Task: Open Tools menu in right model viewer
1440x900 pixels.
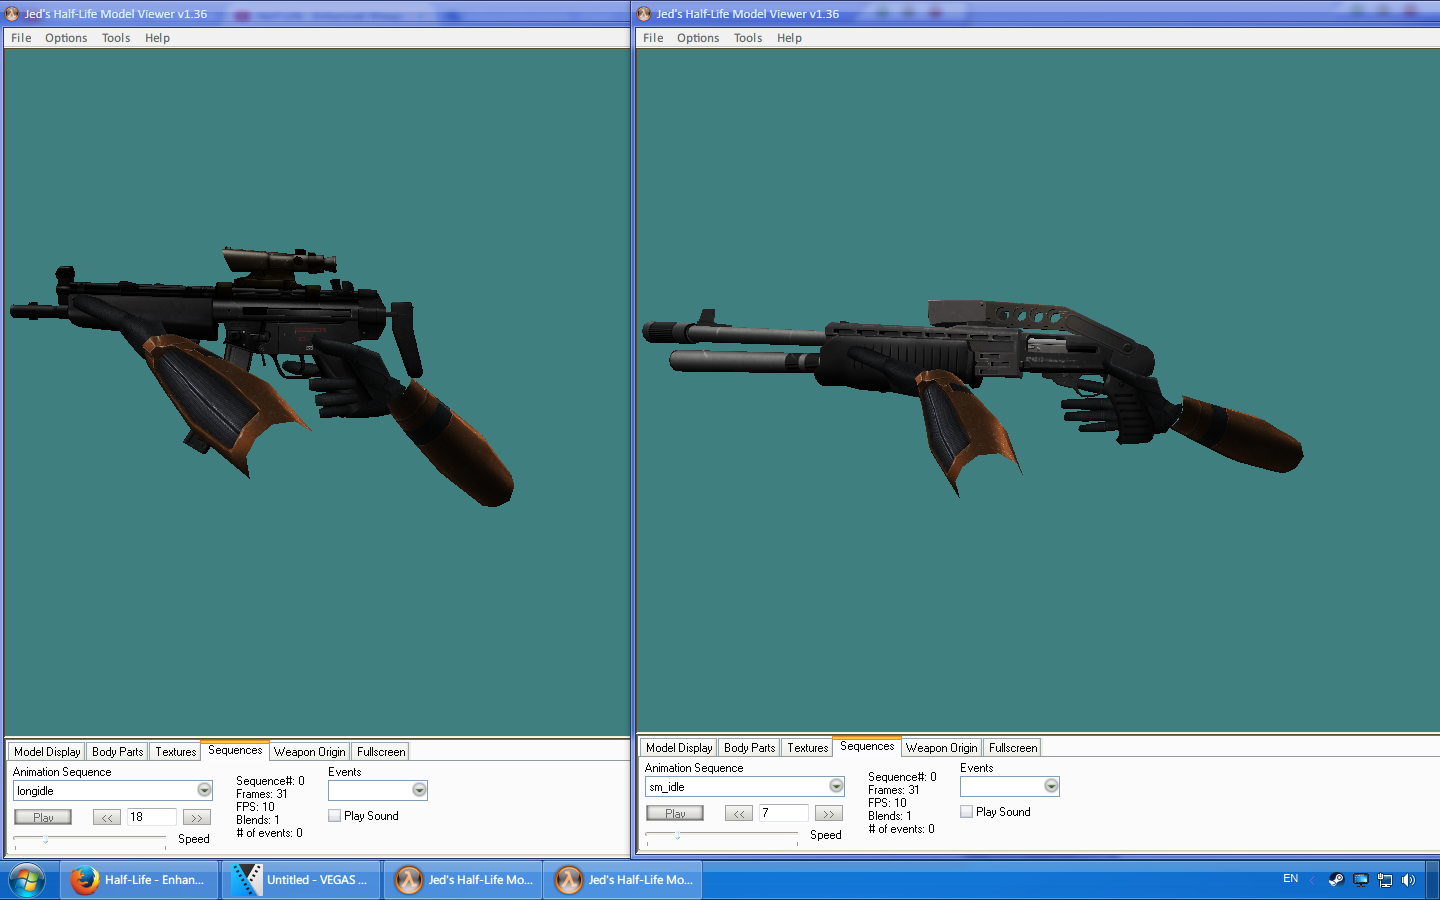Action: pos(748,38)
